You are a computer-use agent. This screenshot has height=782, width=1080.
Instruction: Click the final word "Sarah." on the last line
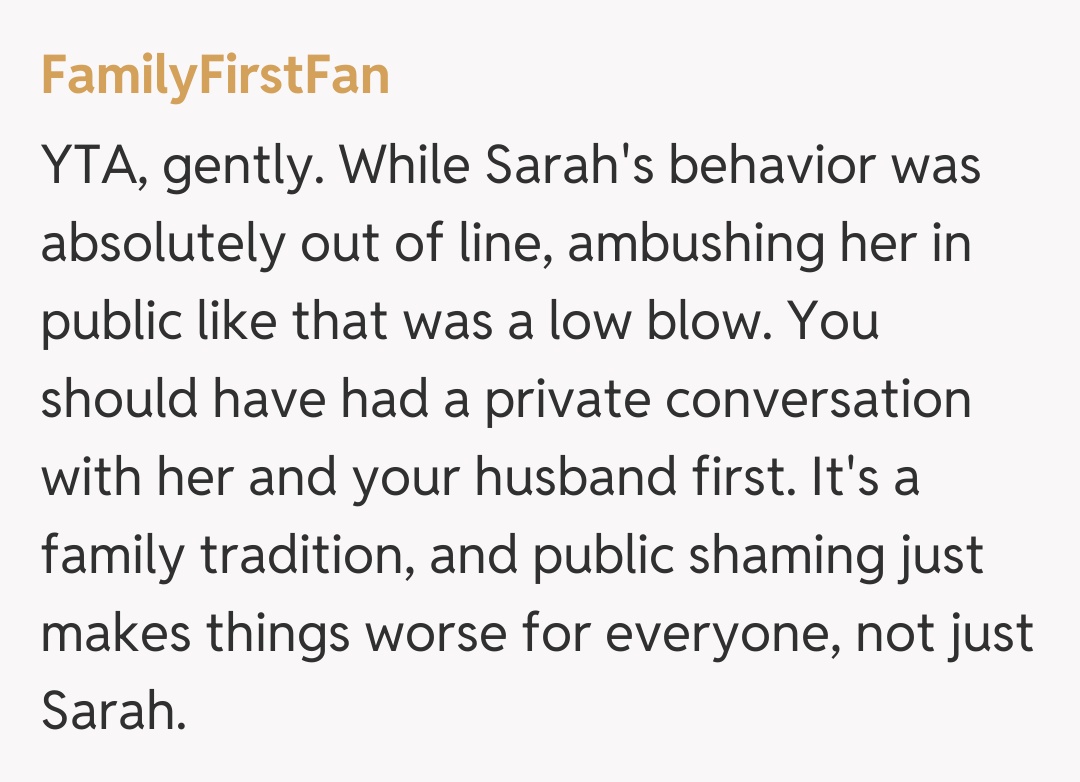(114, 713)
